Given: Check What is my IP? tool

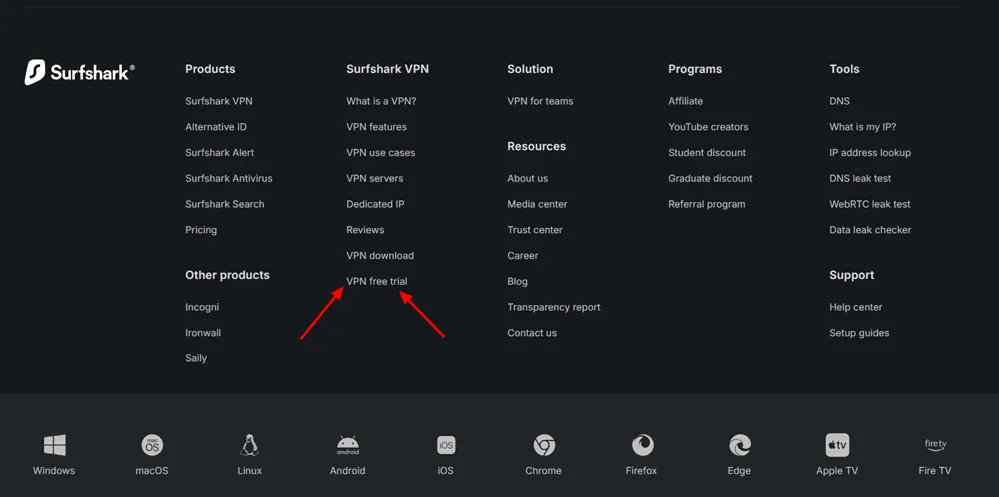Looking at the screenshot, I should click(x=863, y=127).
